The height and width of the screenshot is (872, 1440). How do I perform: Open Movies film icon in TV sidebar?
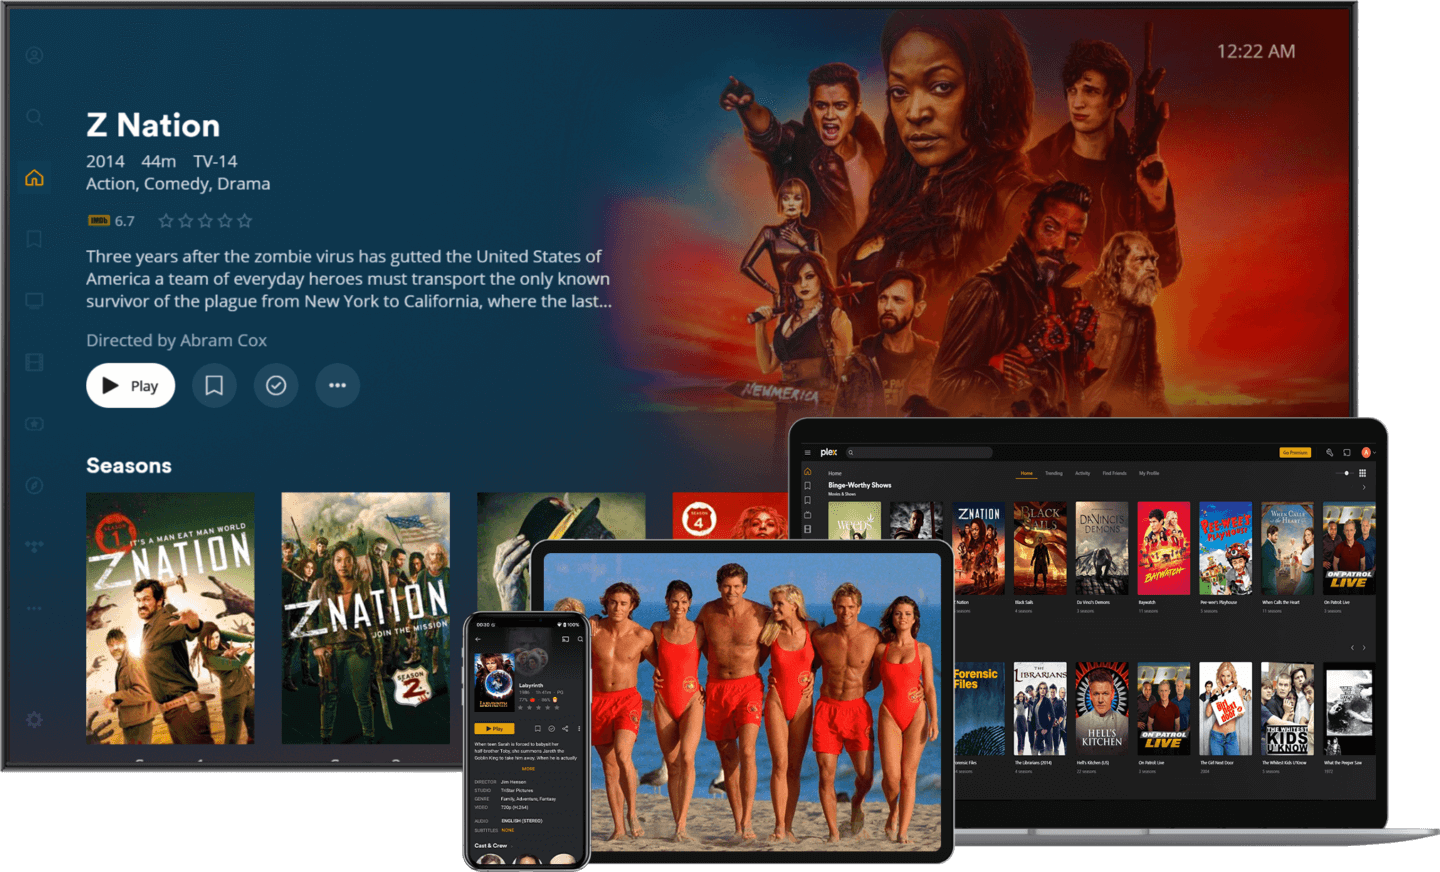point(34,362)
